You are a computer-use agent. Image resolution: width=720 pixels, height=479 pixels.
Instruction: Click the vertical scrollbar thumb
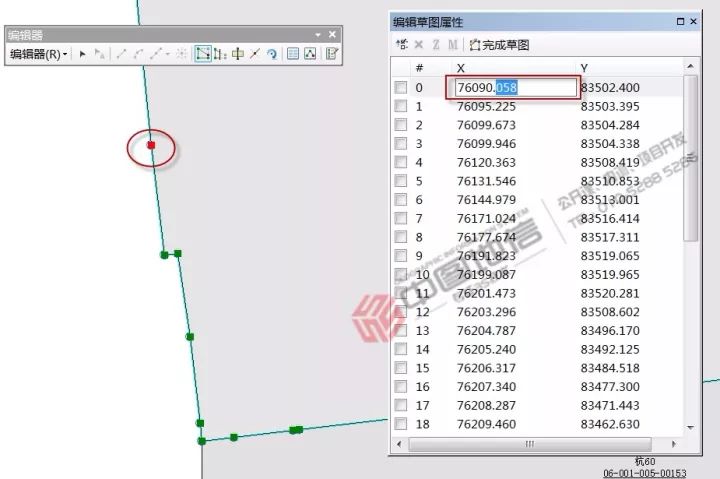tap(690, 158)
